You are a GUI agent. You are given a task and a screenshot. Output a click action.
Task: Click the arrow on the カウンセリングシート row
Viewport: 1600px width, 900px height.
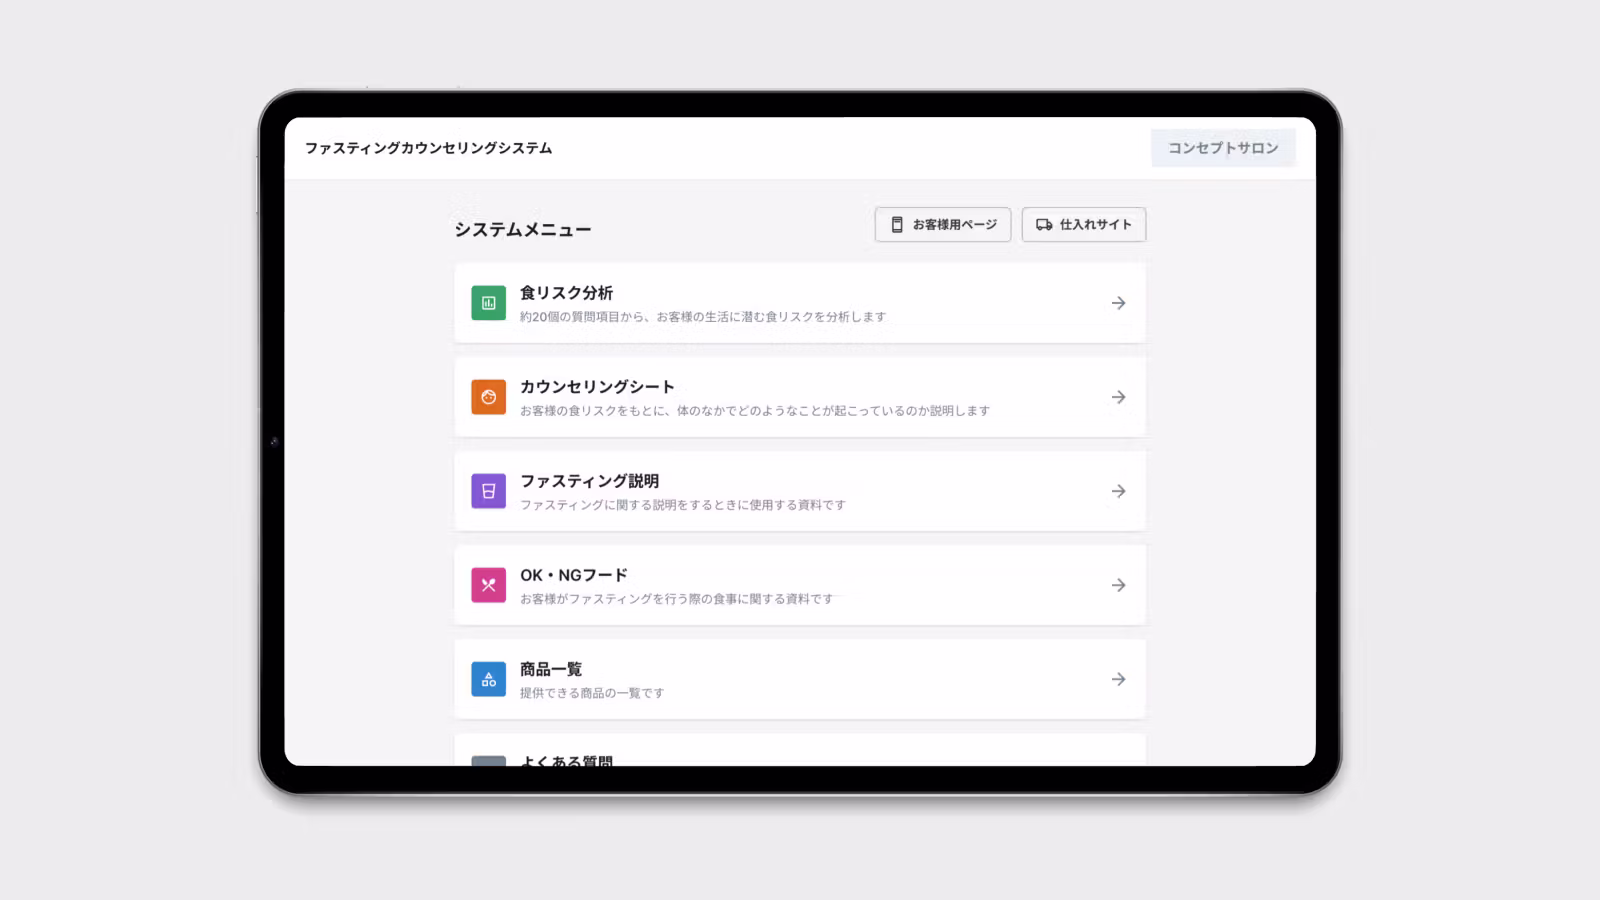pyautogui.click(x=1118, y=397)
